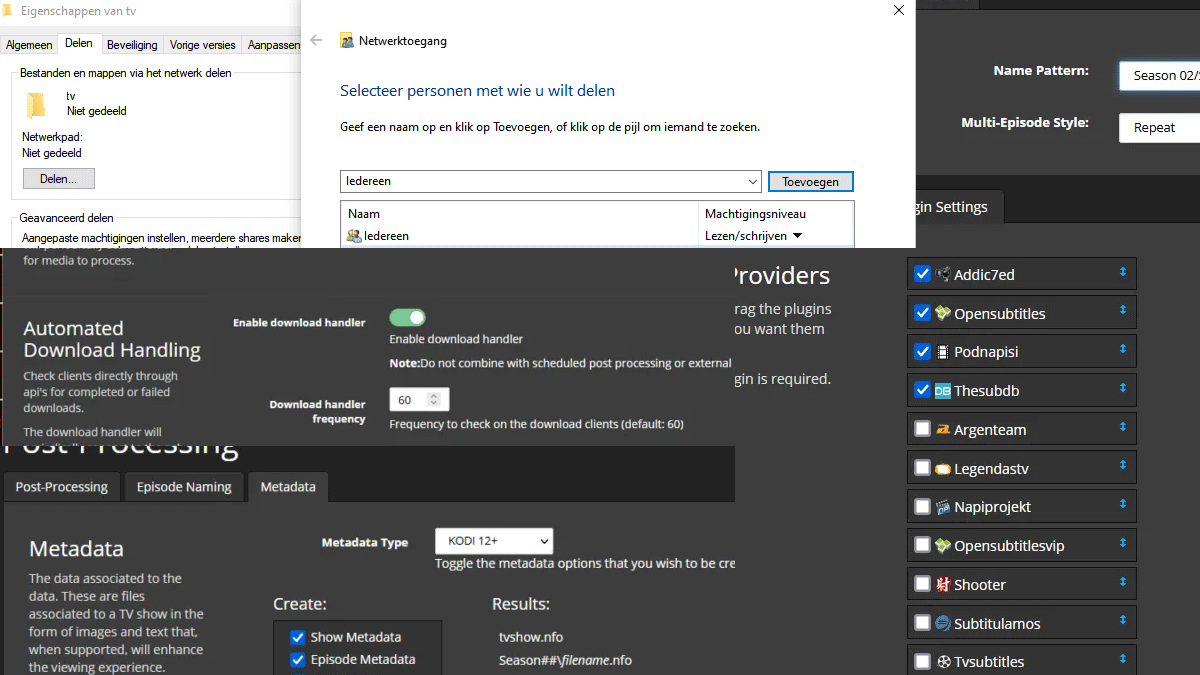
Task: Increase the download handler frequency stepper
Action: coord(433,396)
